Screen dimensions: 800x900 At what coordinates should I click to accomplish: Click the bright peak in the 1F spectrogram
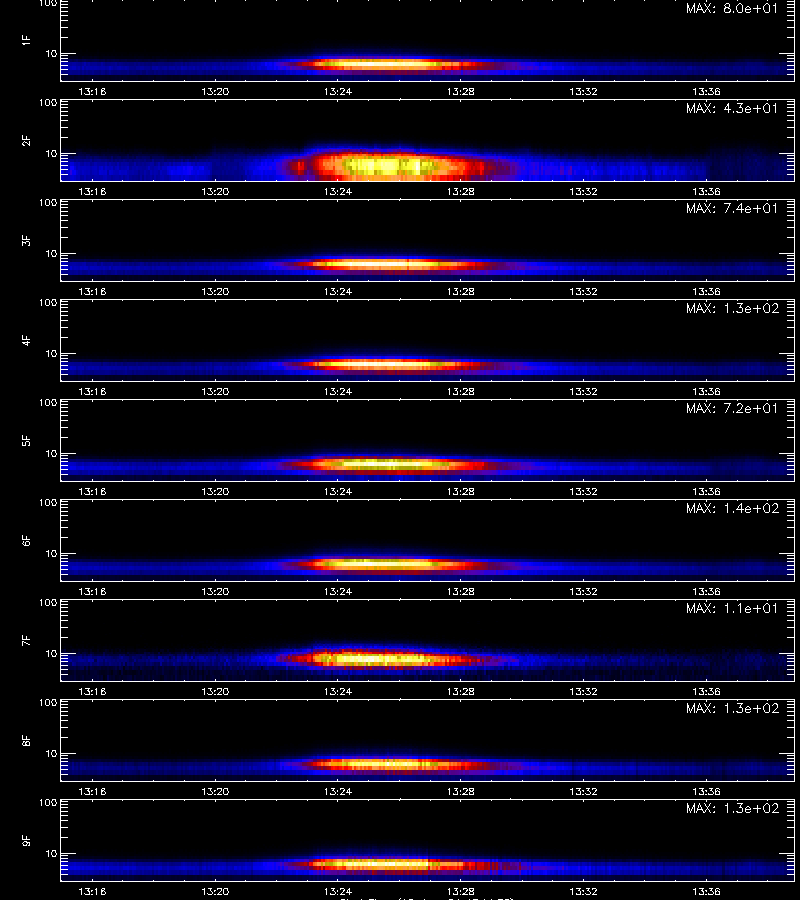click(376, 65)
